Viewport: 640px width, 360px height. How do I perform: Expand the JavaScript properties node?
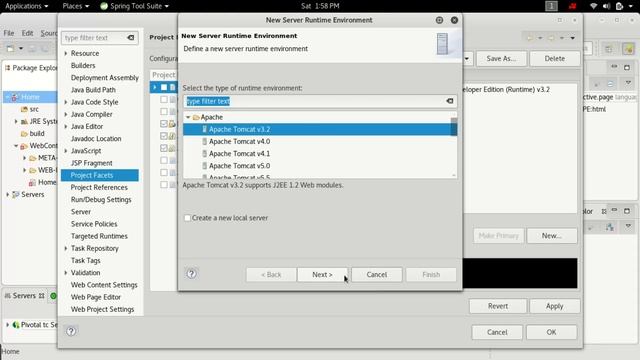coord(66,151)
